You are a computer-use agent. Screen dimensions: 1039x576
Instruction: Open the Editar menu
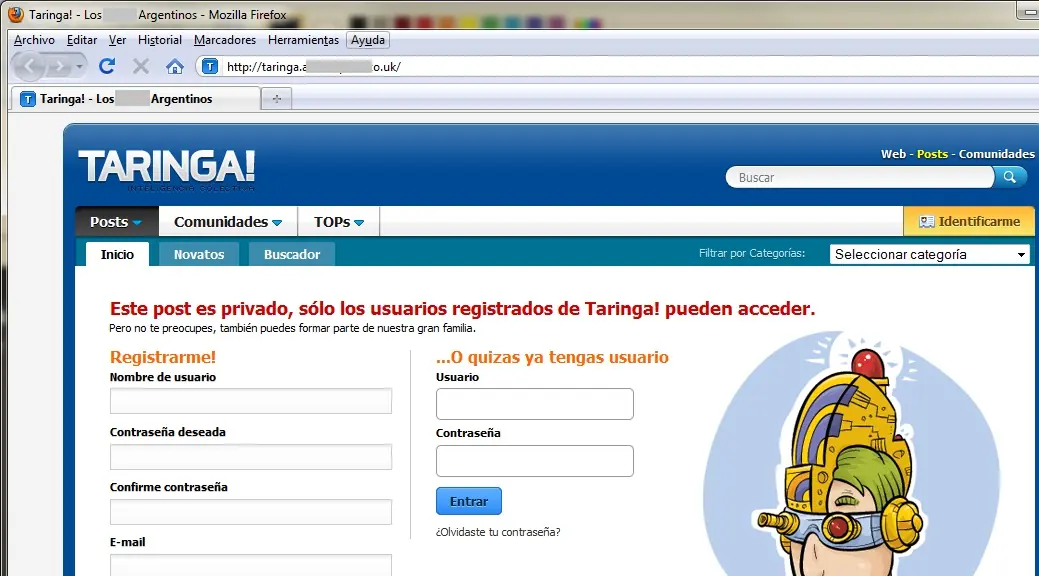tap(82, 40)
